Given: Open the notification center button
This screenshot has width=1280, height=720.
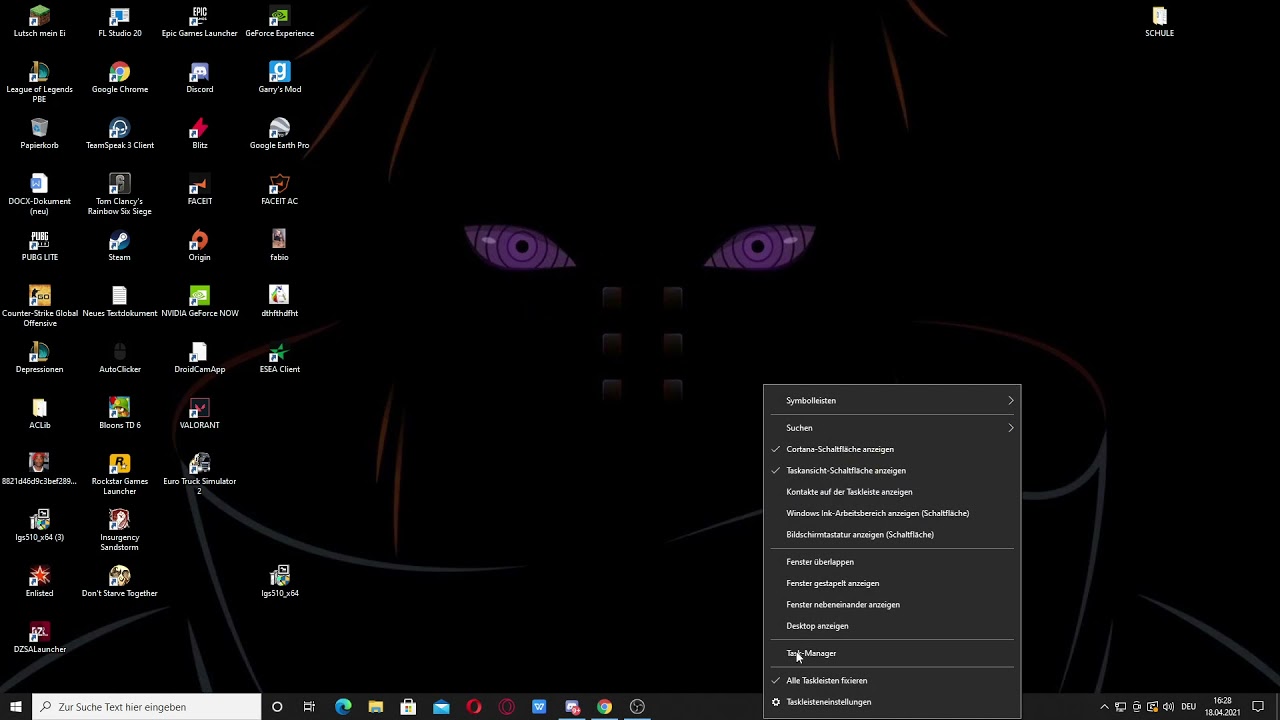Looking at the screenshot, I should tap(1258, 707).
